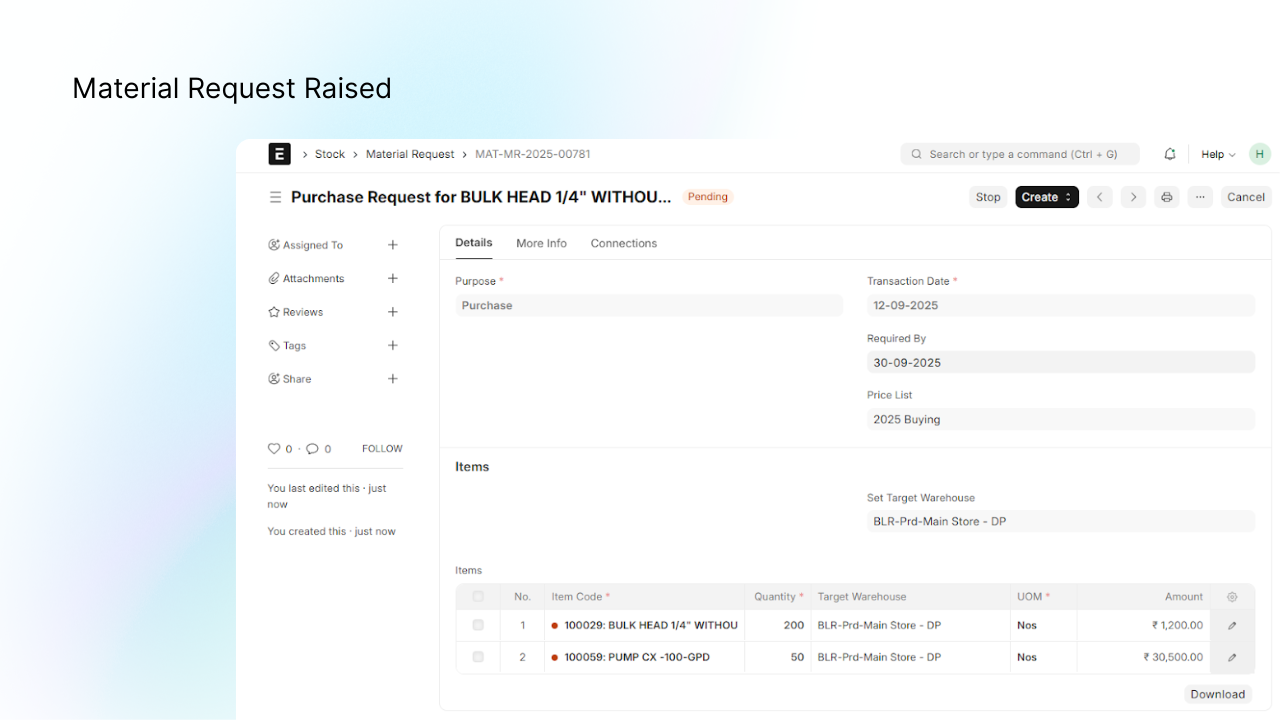1280x720 pixels.
Task: Add a review with plus icon
Action: pyautogui.click(x=393, y=312)
